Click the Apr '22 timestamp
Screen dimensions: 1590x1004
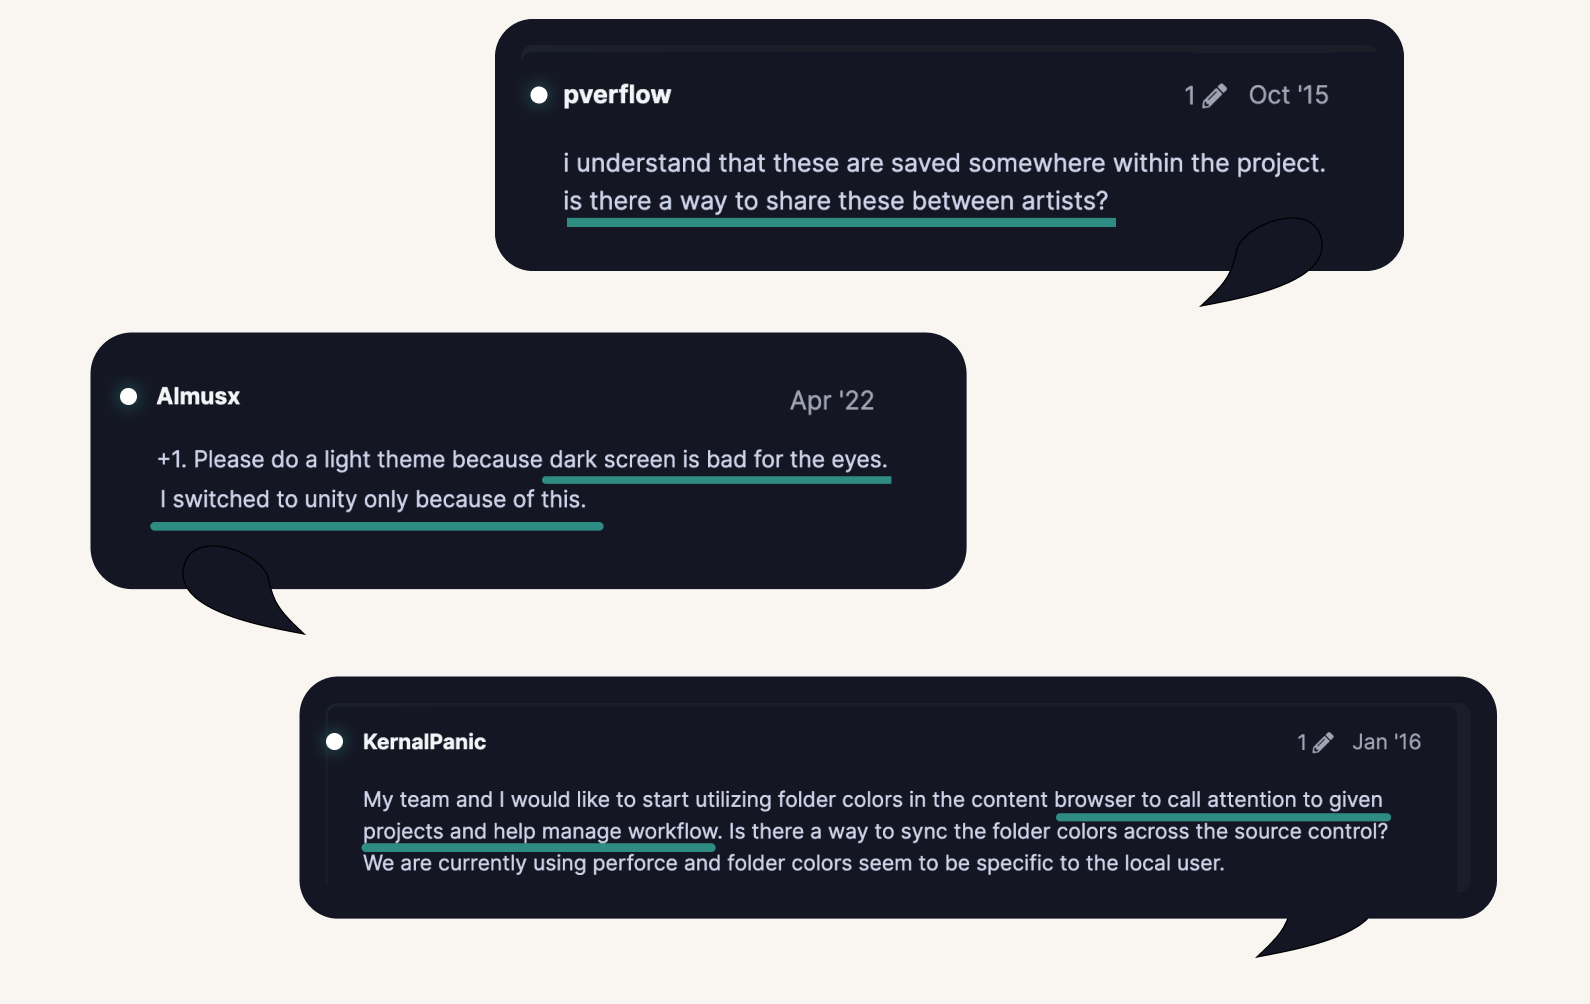[x=832, y=401]
